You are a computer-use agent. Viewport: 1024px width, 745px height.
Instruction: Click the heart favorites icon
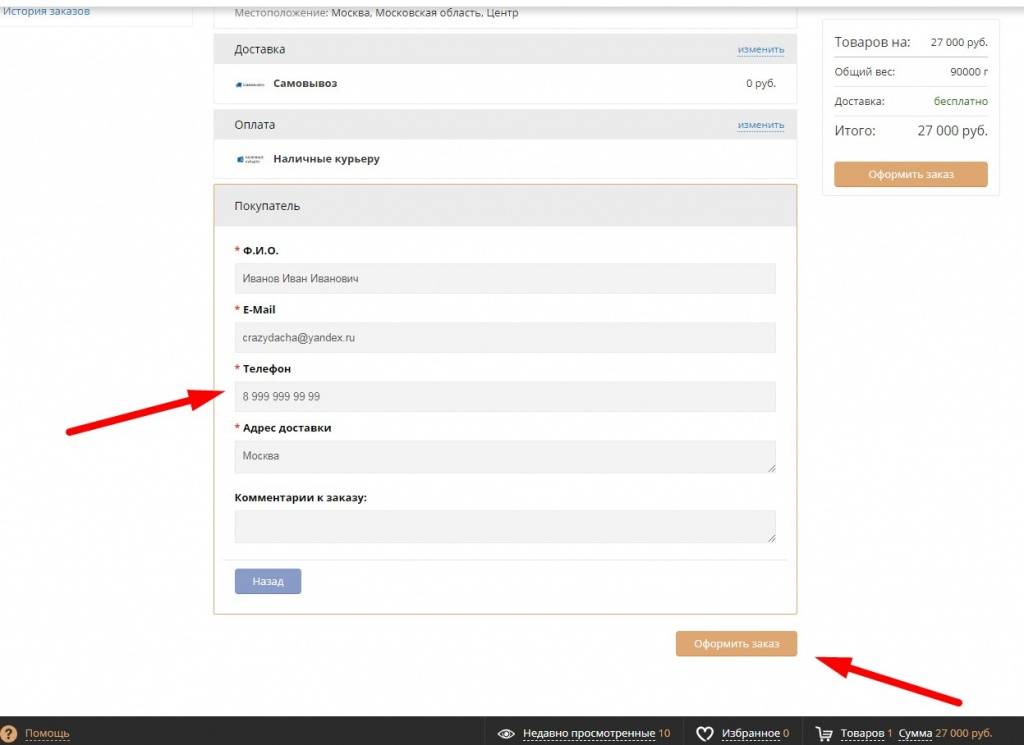coord(704,734)
